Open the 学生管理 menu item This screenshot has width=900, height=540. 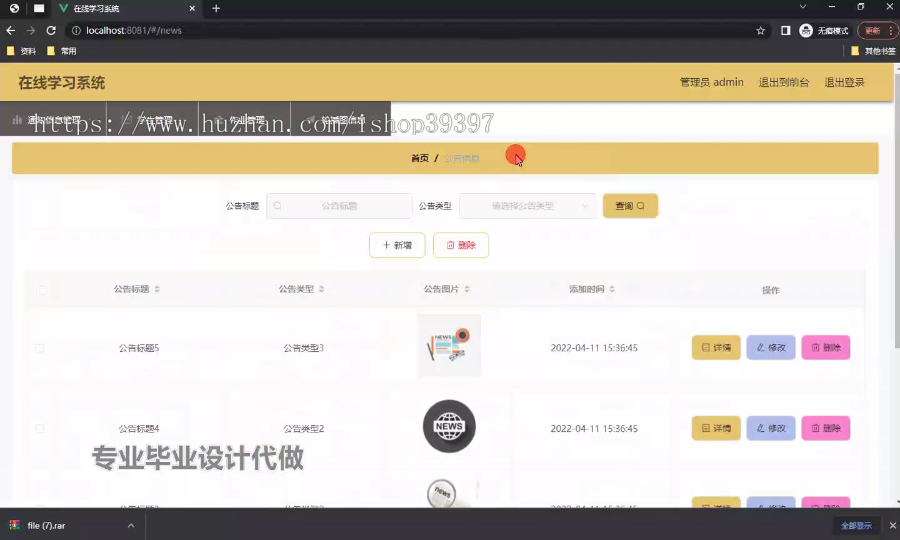coord(153,119)
